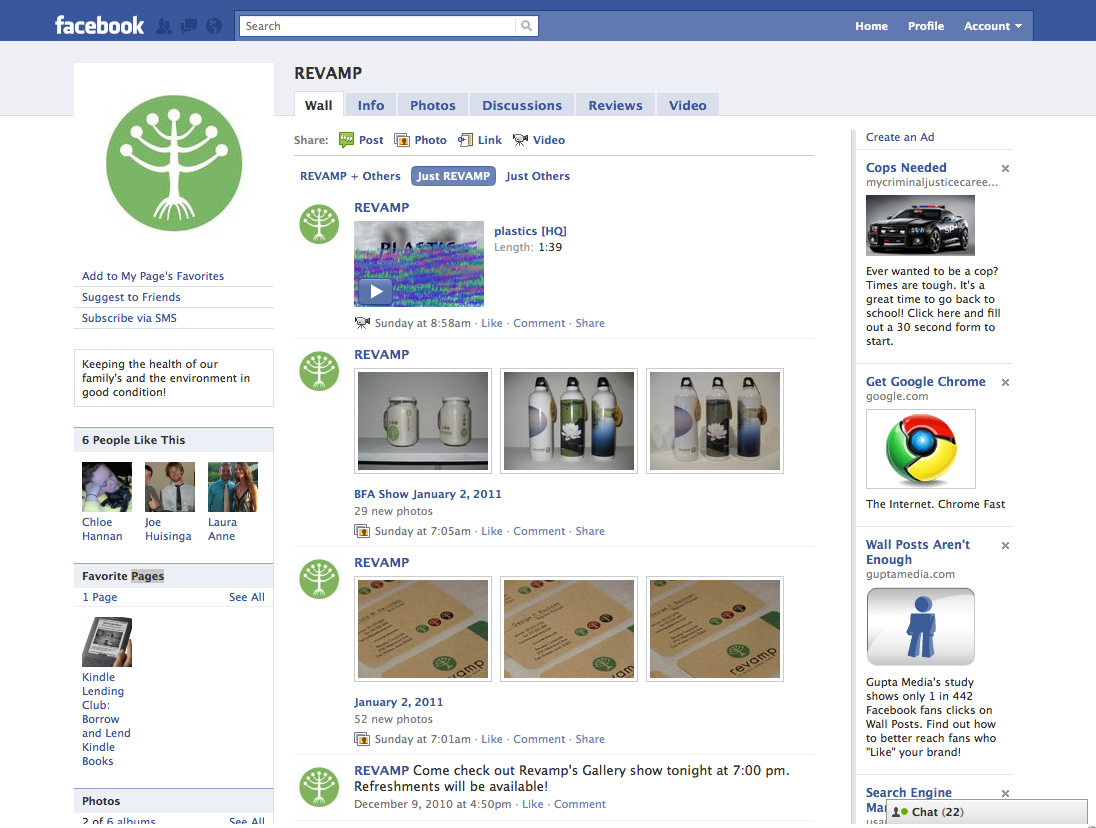
Task: Click Suggest to Friends
Action: click(x=131, y=297)
